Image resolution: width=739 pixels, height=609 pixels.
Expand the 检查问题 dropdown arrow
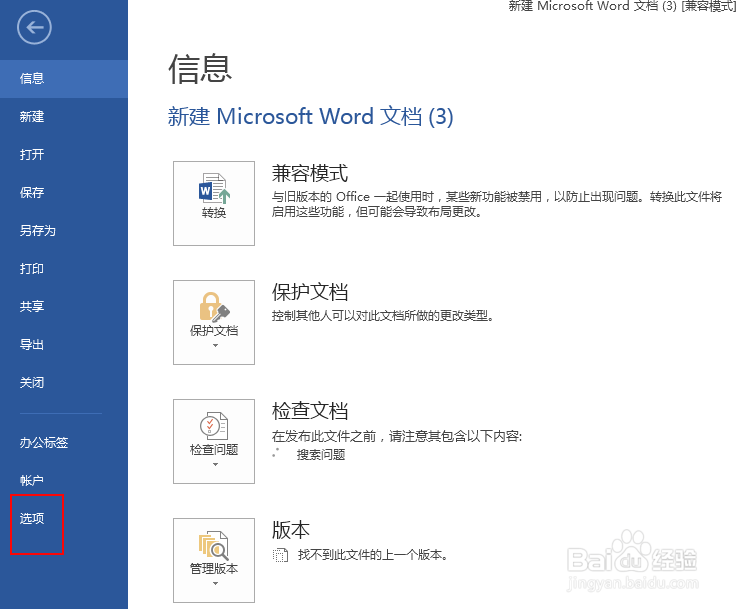(x=215, y=464)
